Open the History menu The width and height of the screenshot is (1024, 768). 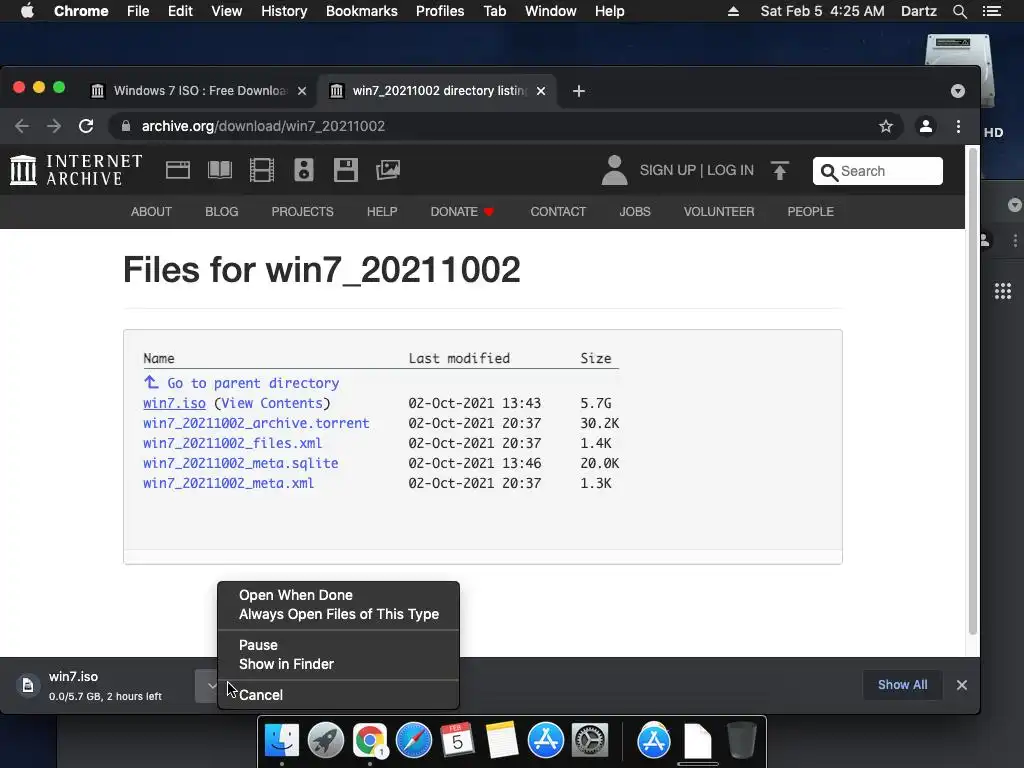(x=283, y=11)
